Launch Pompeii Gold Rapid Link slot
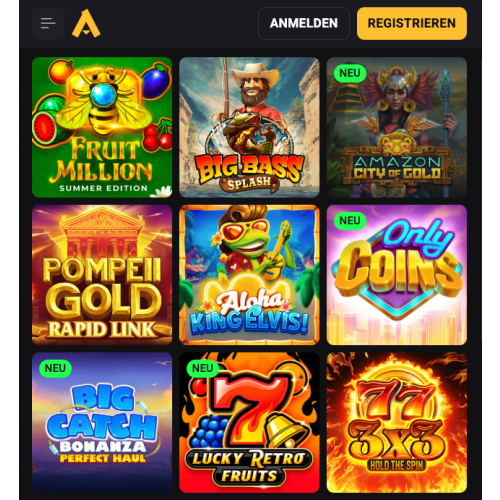Image resolution: width=500 pixels, height=500 pixels. pos(102,275)
